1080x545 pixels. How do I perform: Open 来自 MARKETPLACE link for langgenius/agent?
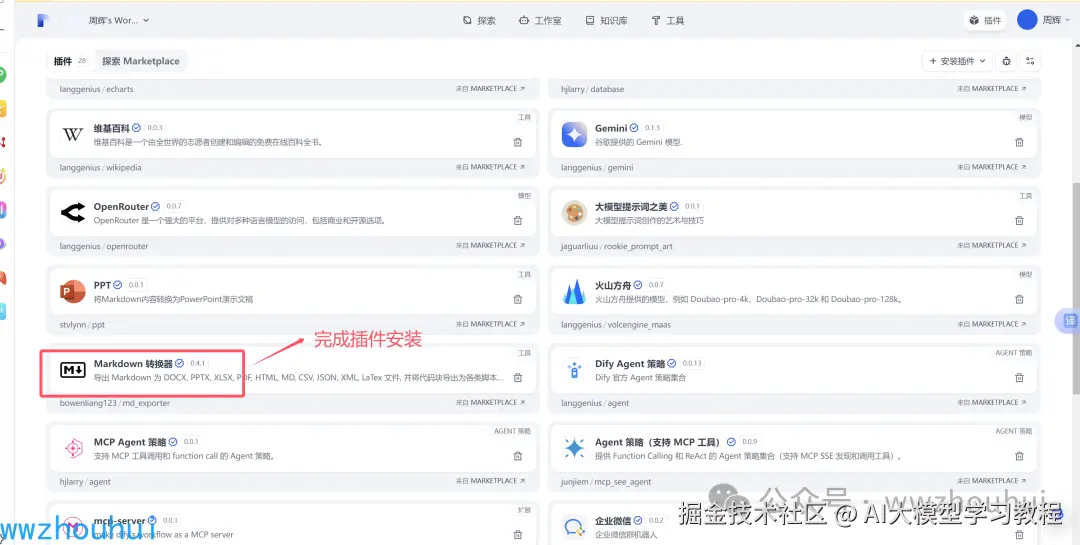point(991,402)
